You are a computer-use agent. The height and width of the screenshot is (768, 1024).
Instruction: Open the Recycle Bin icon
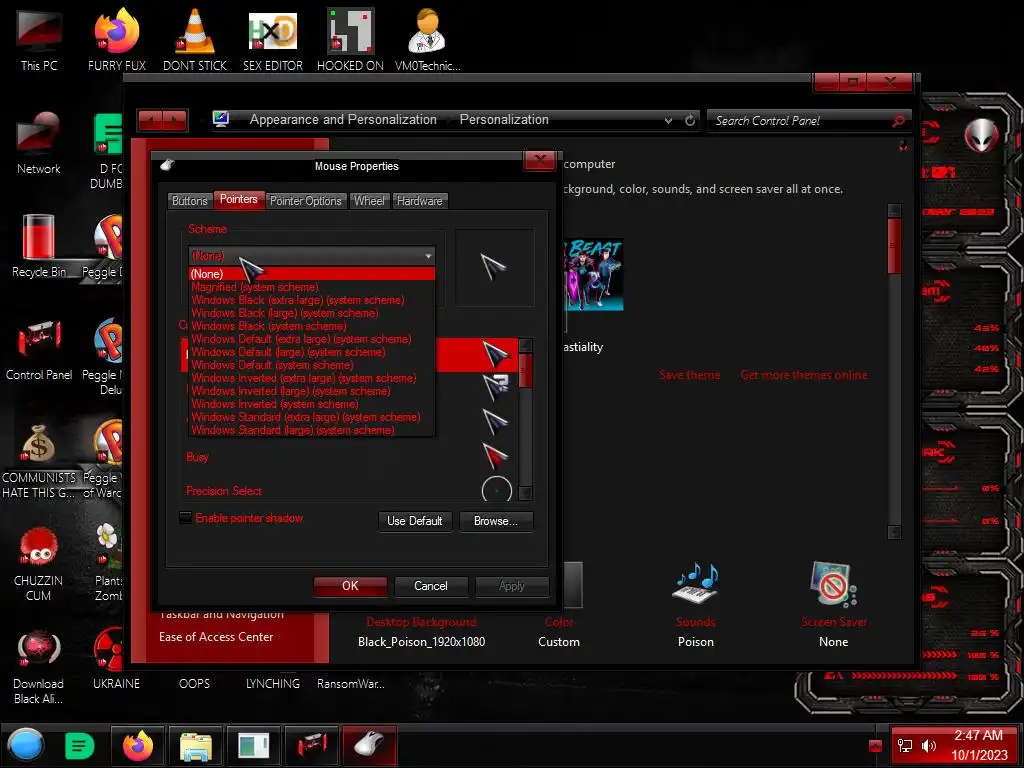39,246
